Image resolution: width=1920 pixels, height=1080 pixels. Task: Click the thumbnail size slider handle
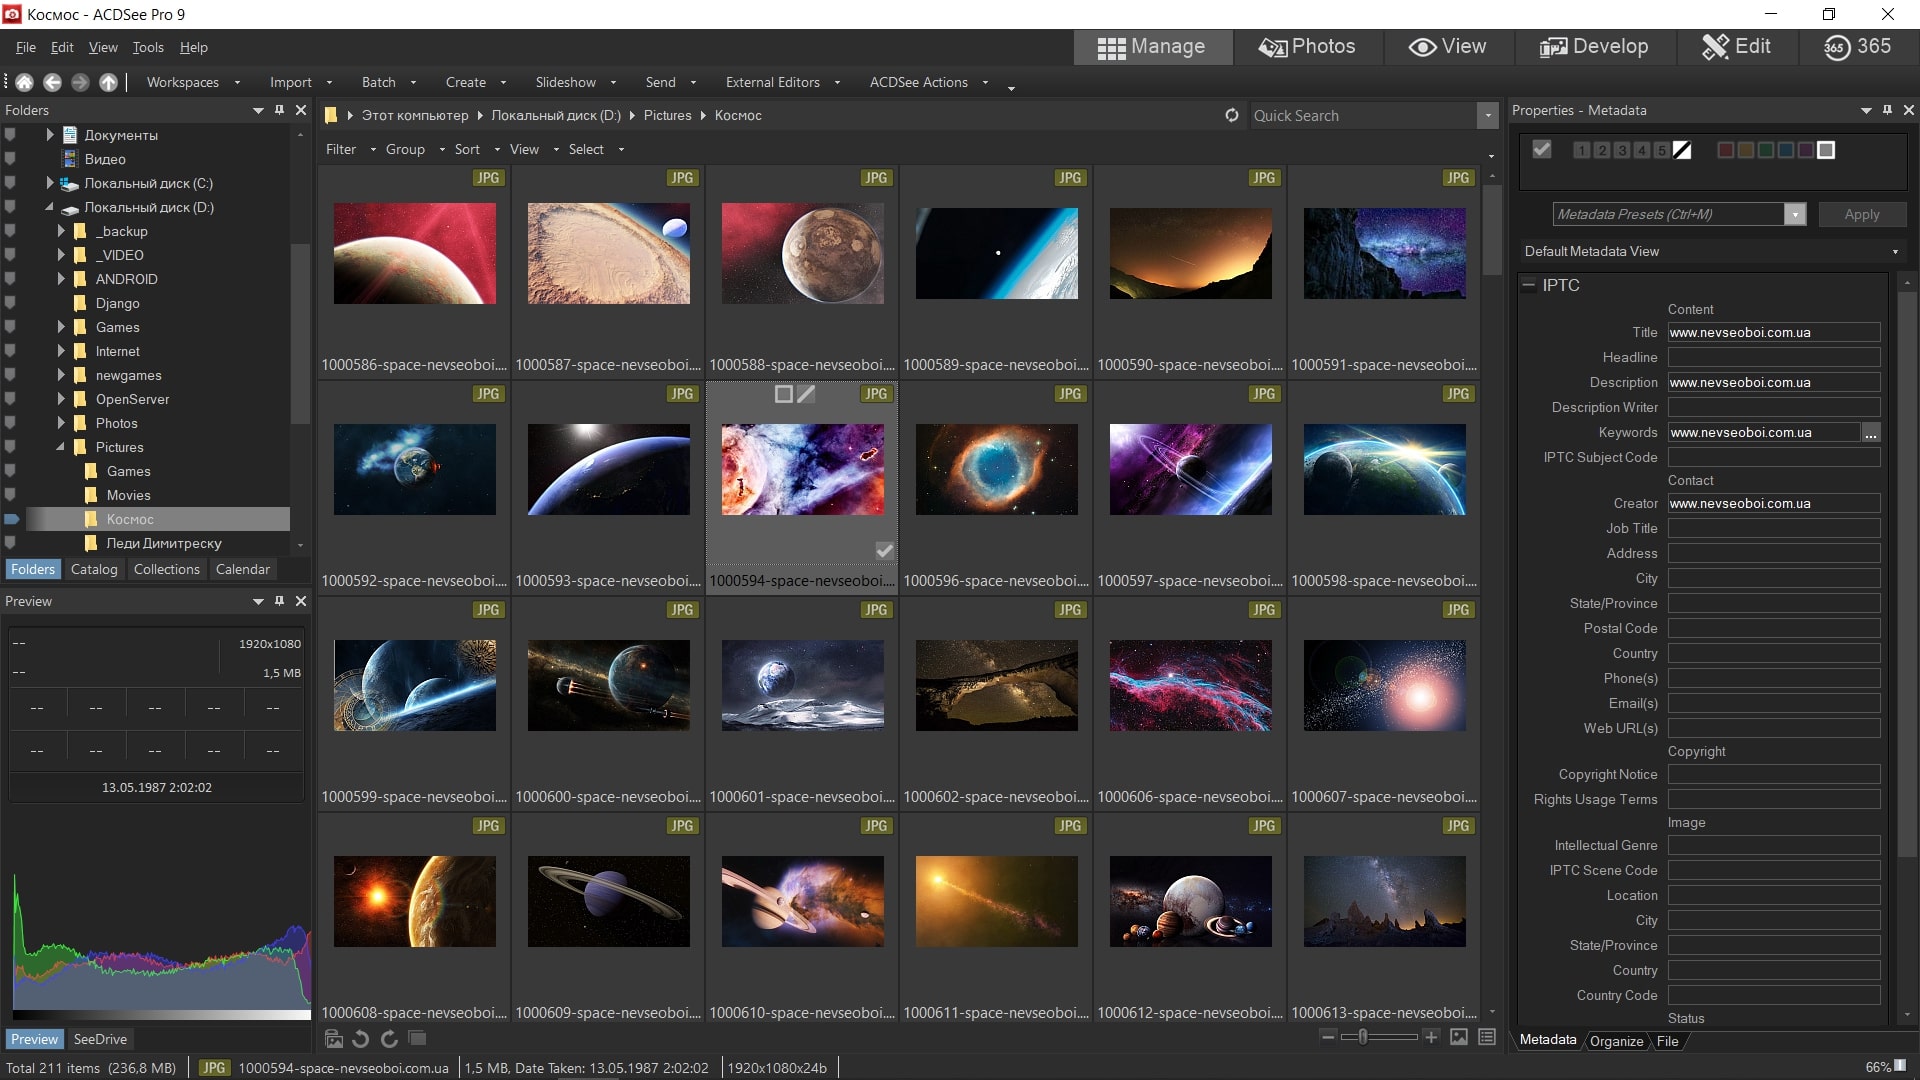(1362, 1037)
